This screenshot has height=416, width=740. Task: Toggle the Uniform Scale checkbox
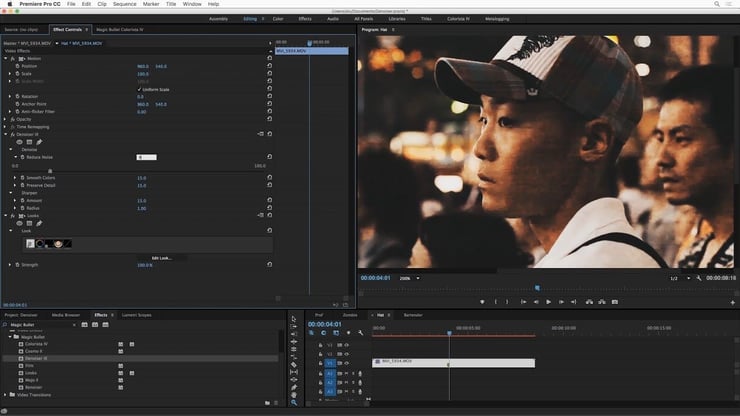tap(139, 88)
